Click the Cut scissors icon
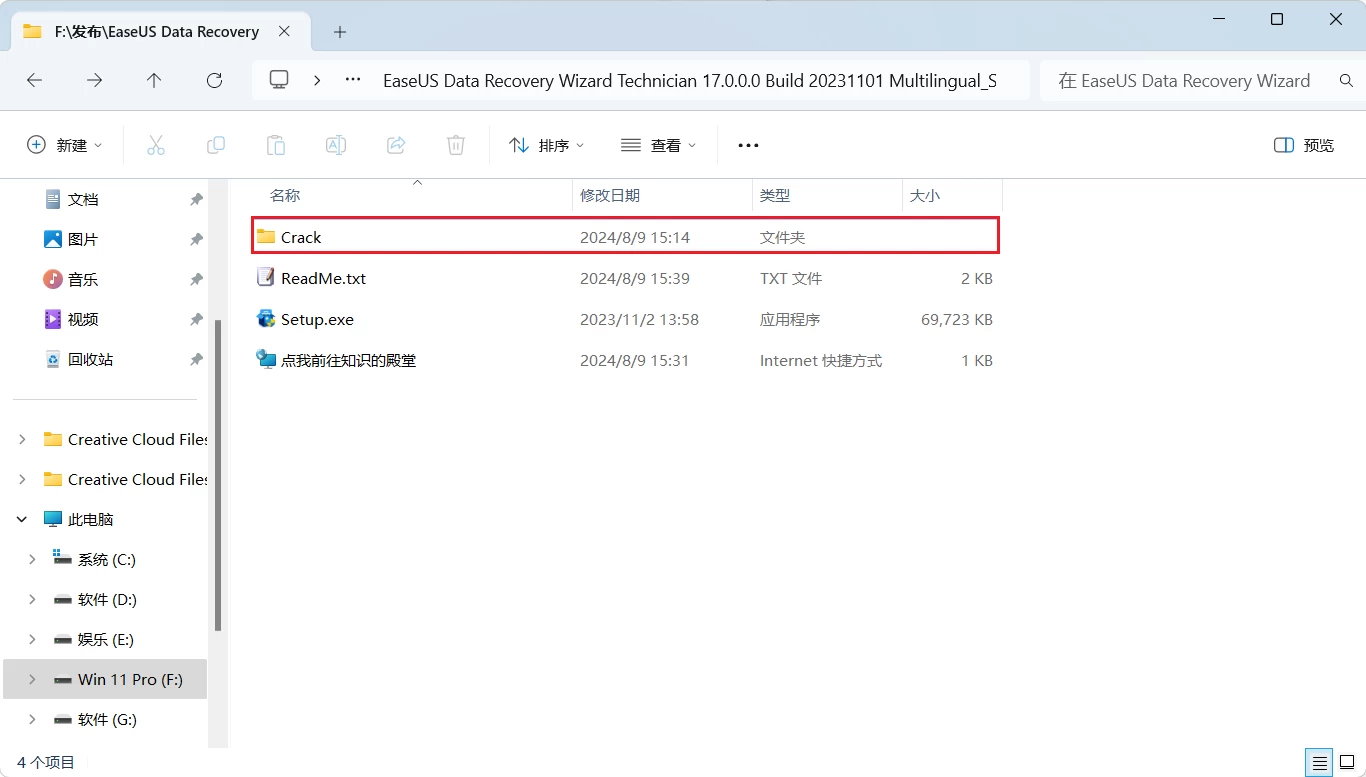The height and width of the screenshot is (777, 1366). tap(156, 145)
